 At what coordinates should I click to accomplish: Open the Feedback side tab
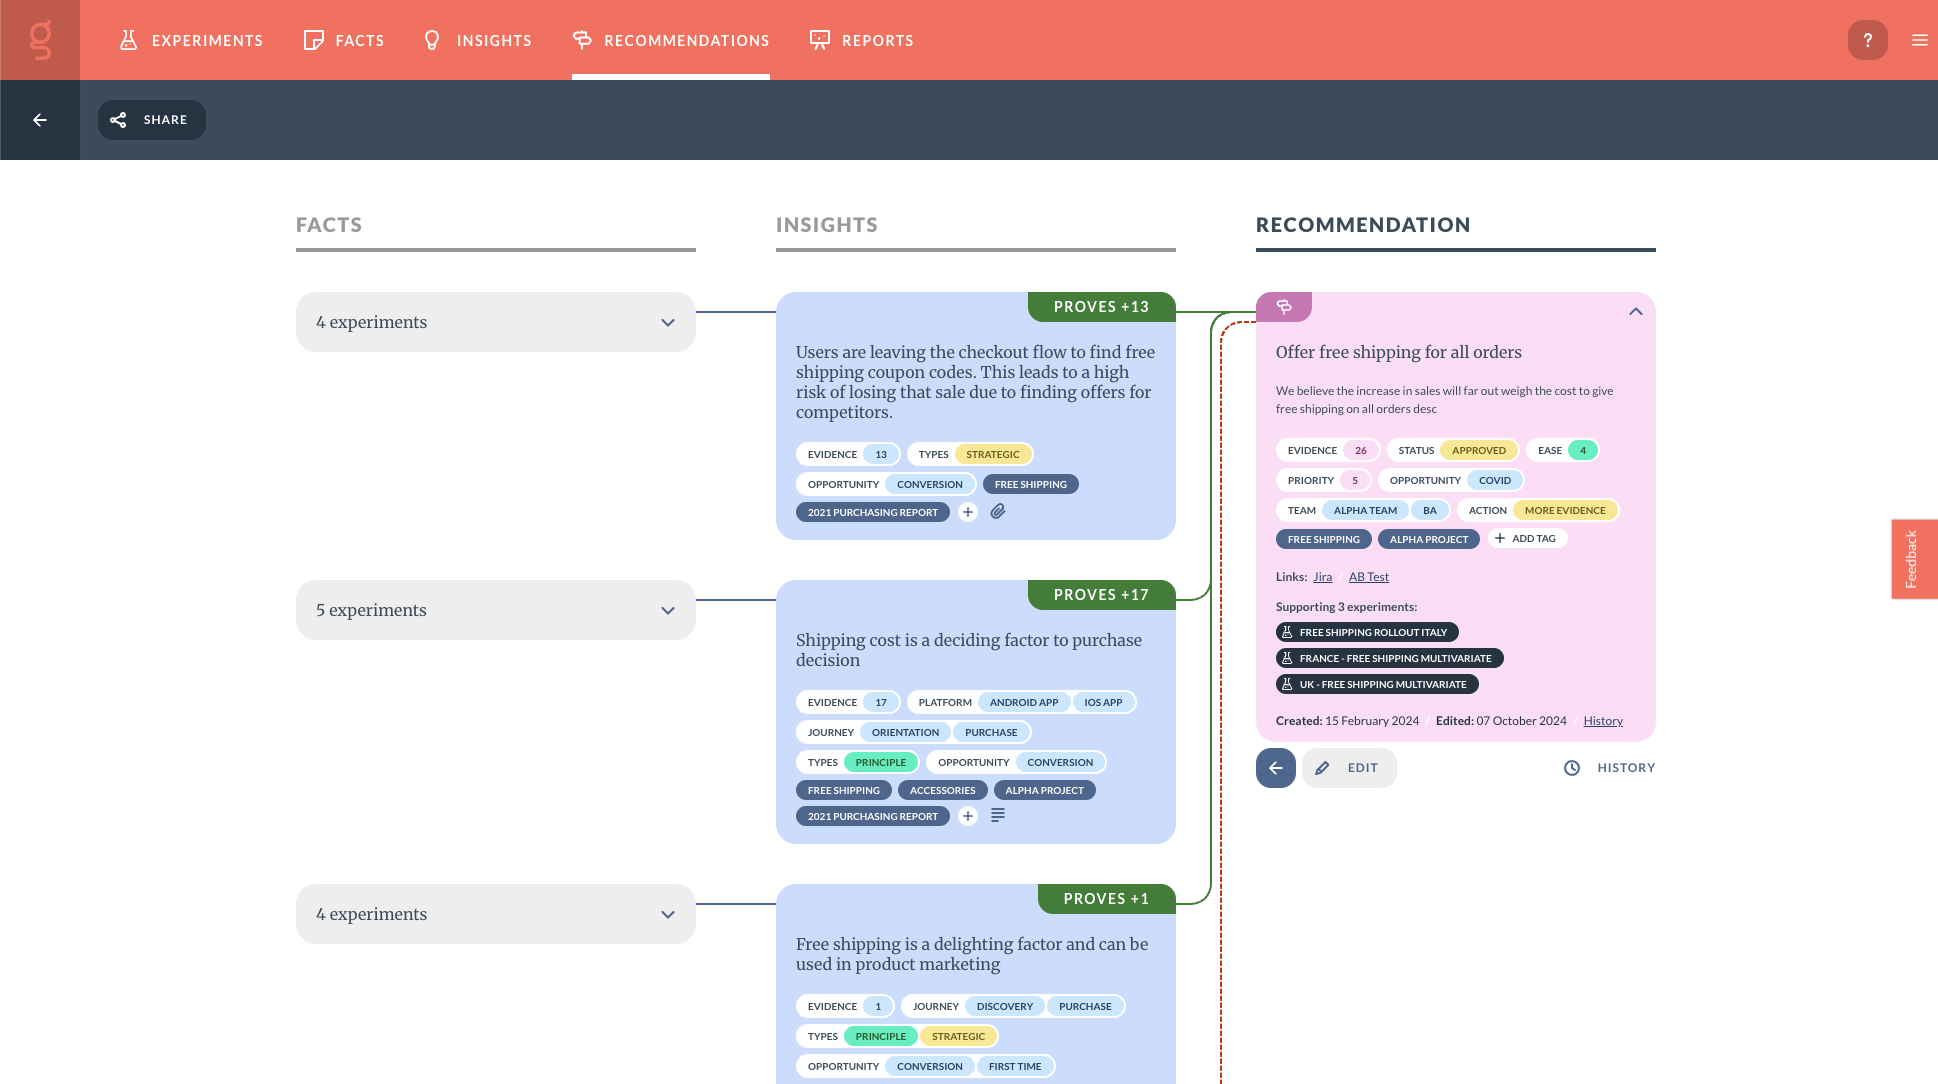pos(1914,559)
